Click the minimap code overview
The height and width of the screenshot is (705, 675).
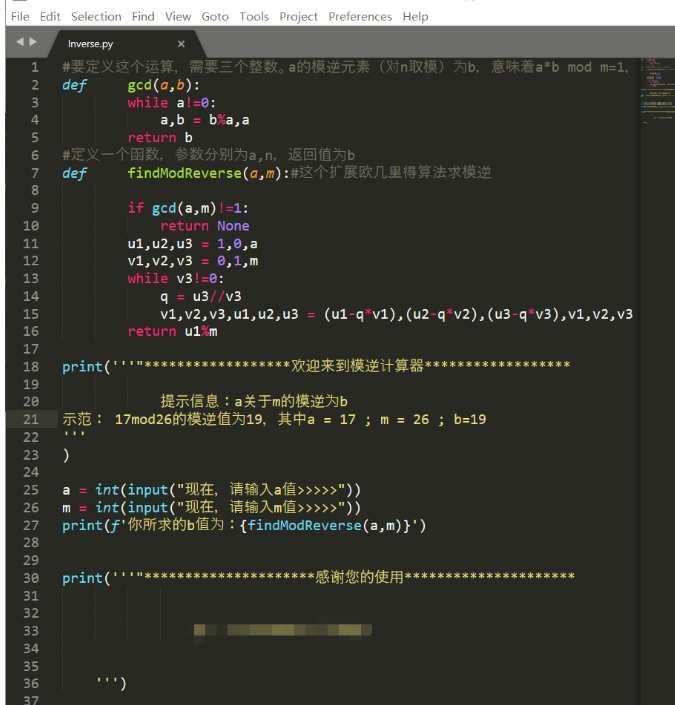click(657, 90)
